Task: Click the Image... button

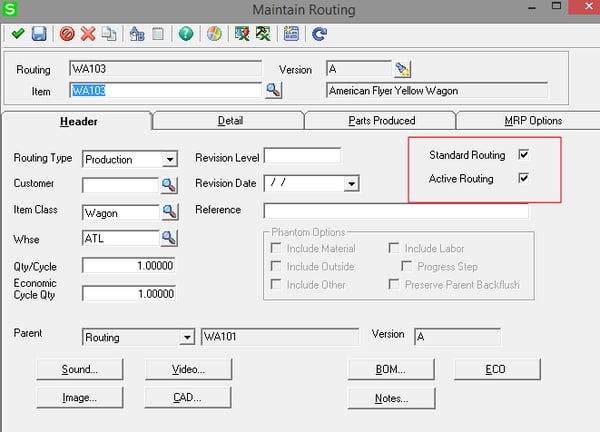Action: click(x=80, y=398)
